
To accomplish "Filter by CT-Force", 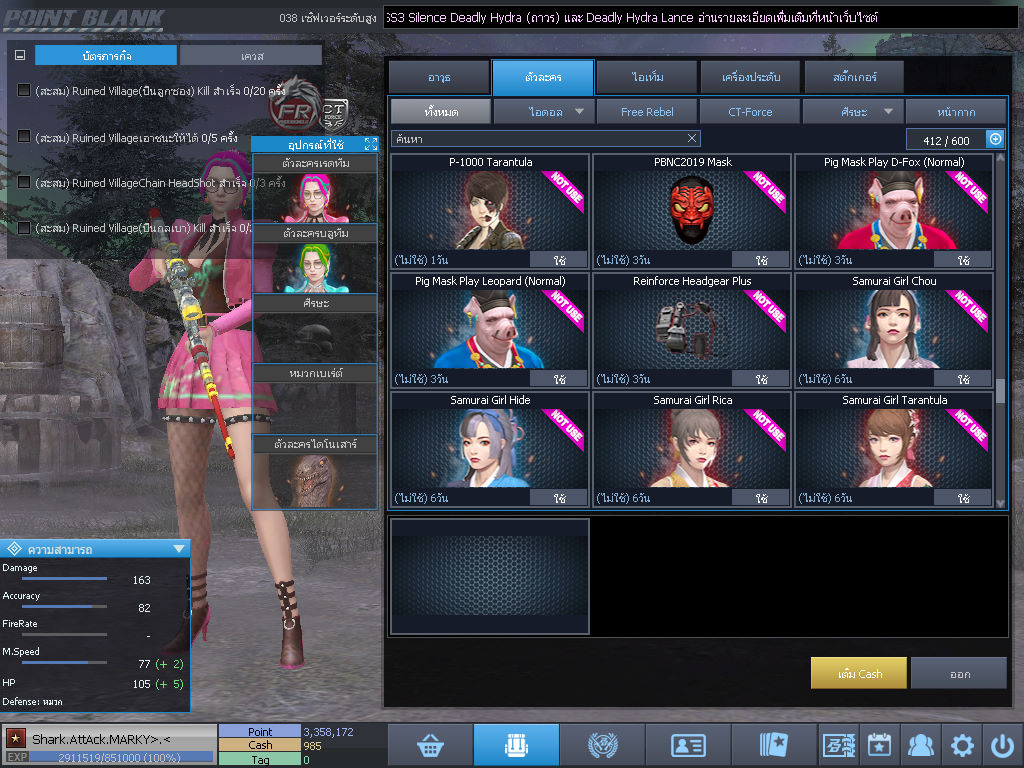I will 750,112.
